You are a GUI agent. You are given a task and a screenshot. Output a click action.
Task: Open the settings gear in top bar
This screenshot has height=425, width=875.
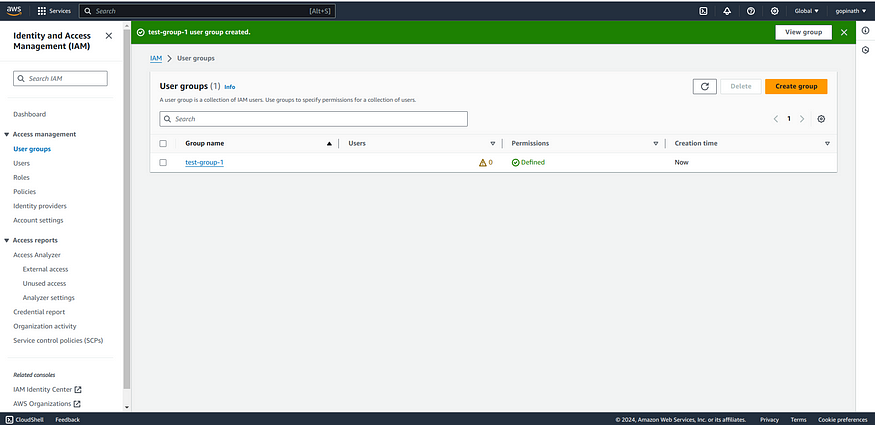pos(775,11)
